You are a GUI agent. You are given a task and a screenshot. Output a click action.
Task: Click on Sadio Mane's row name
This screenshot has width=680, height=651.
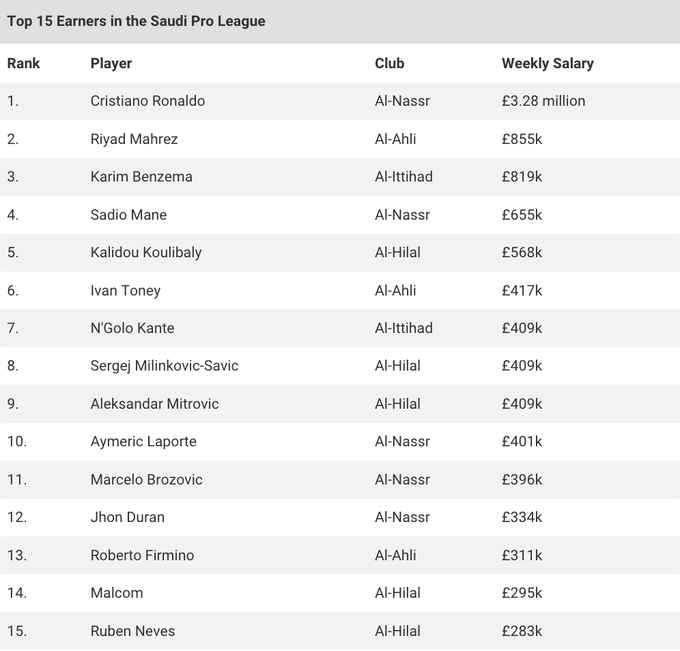coord(128,215)
